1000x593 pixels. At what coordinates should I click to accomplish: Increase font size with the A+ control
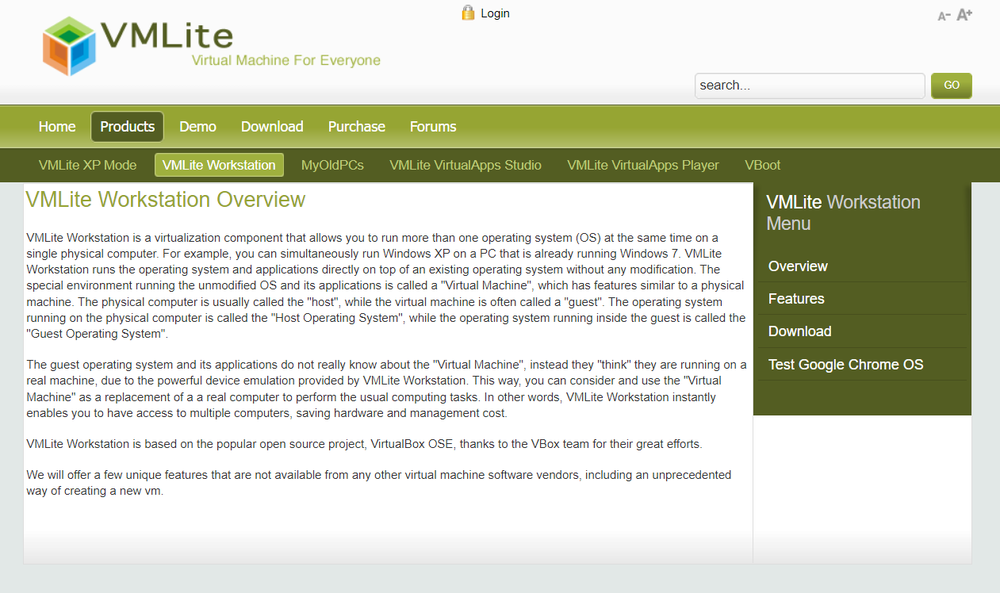964,14
